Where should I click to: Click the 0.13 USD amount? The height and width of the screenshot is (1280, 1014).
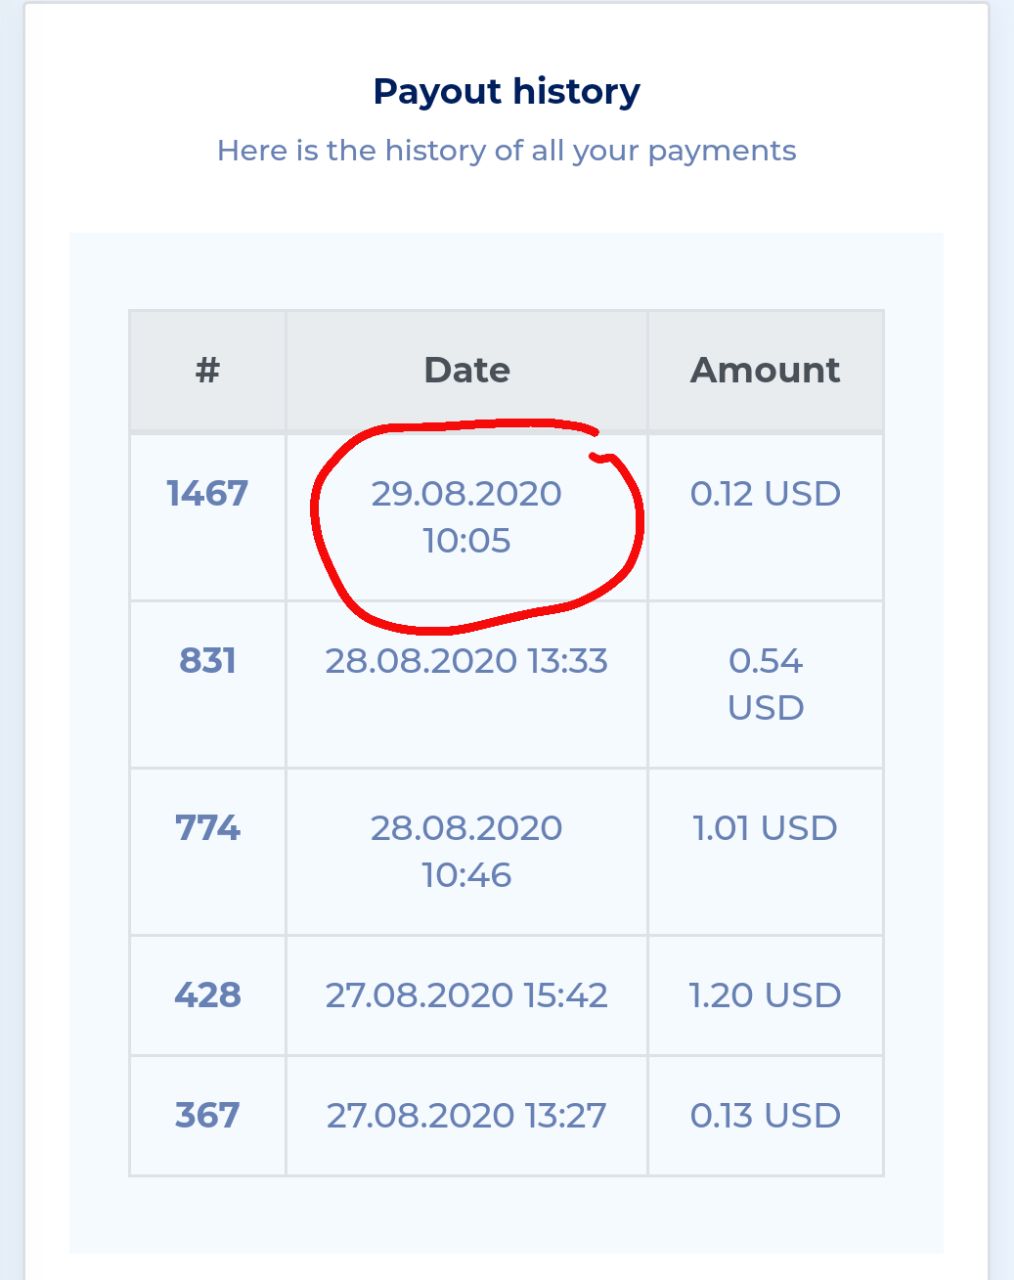coord(765,1115)
